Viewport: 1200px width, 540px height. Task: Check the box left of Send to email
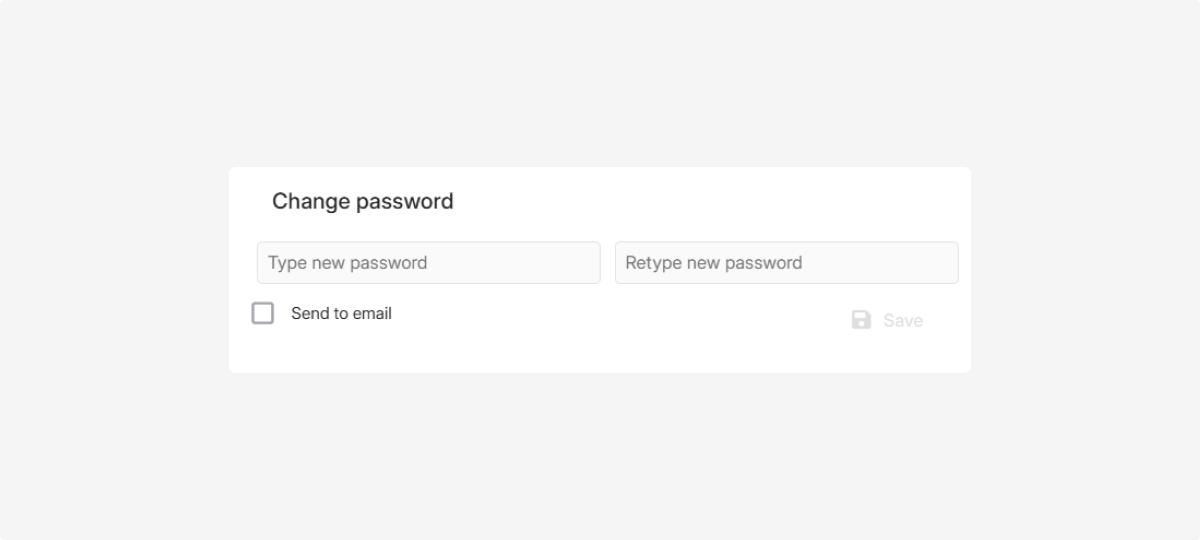pos(263,313)
